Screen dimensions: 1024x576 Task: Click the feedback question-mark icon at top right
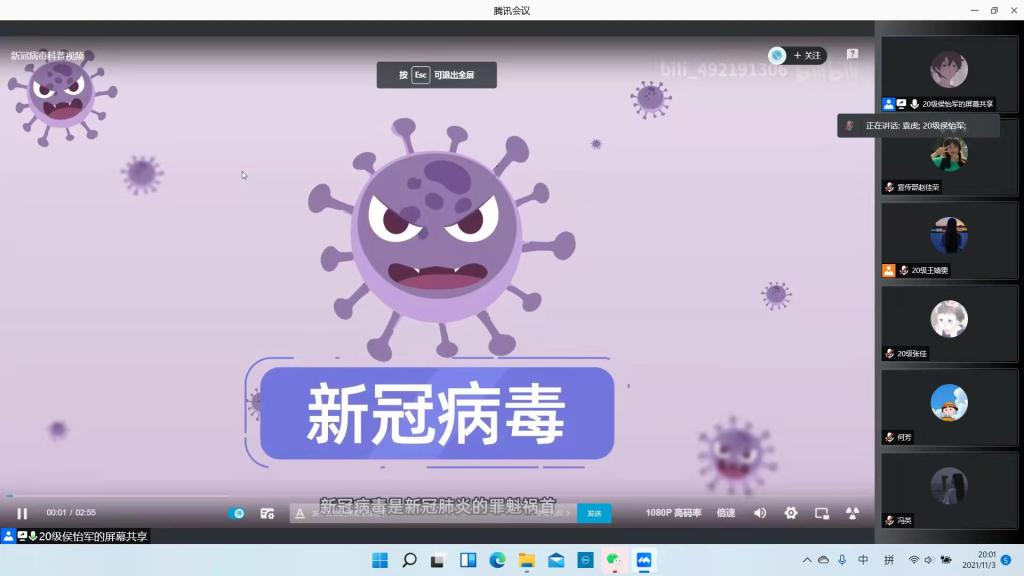852,55
